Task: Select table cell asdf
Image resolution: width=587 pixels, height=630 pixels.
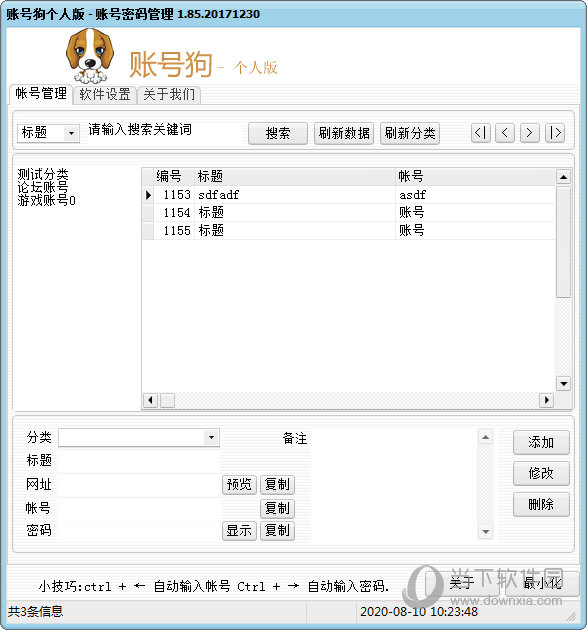Action: point(475,195)
